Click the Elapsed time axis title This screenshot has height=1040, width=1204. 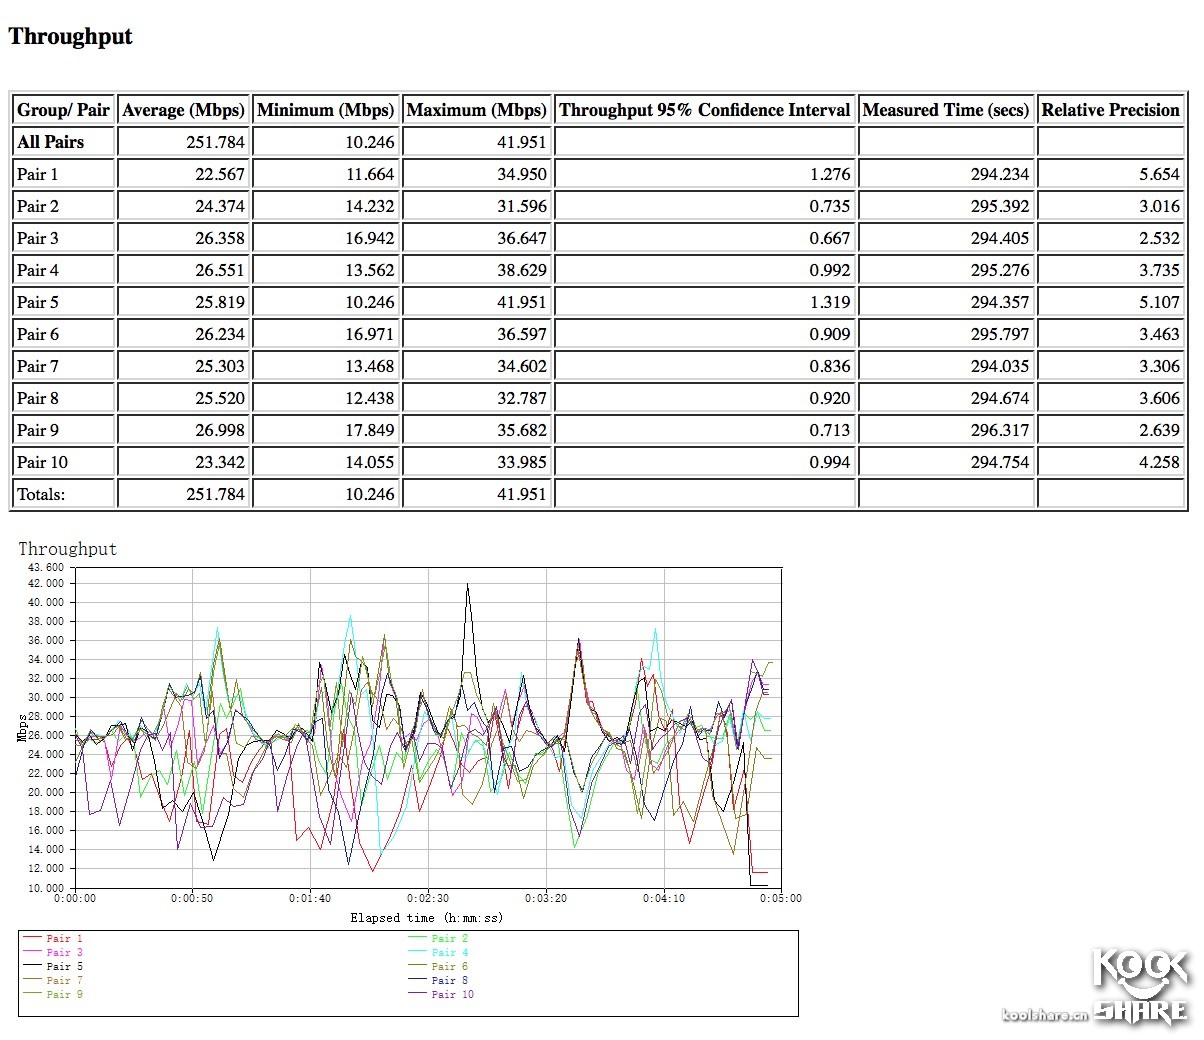427,917
